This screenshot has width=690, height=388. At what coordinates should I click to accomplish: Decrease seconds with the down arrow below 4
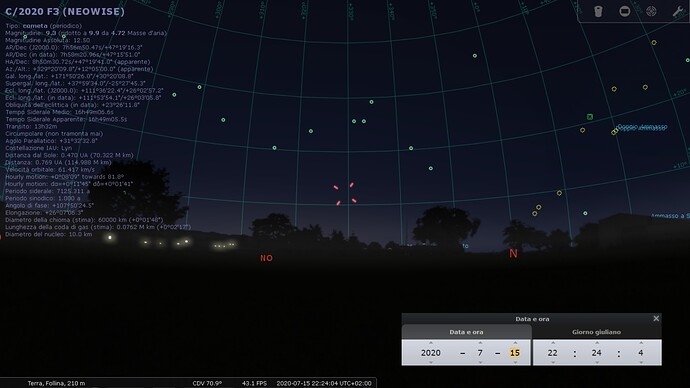[x=641, y=362]
